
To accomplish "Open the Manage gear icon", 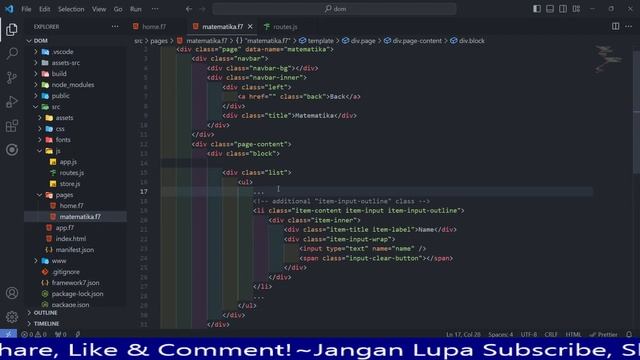I will [x=12, y=316].
